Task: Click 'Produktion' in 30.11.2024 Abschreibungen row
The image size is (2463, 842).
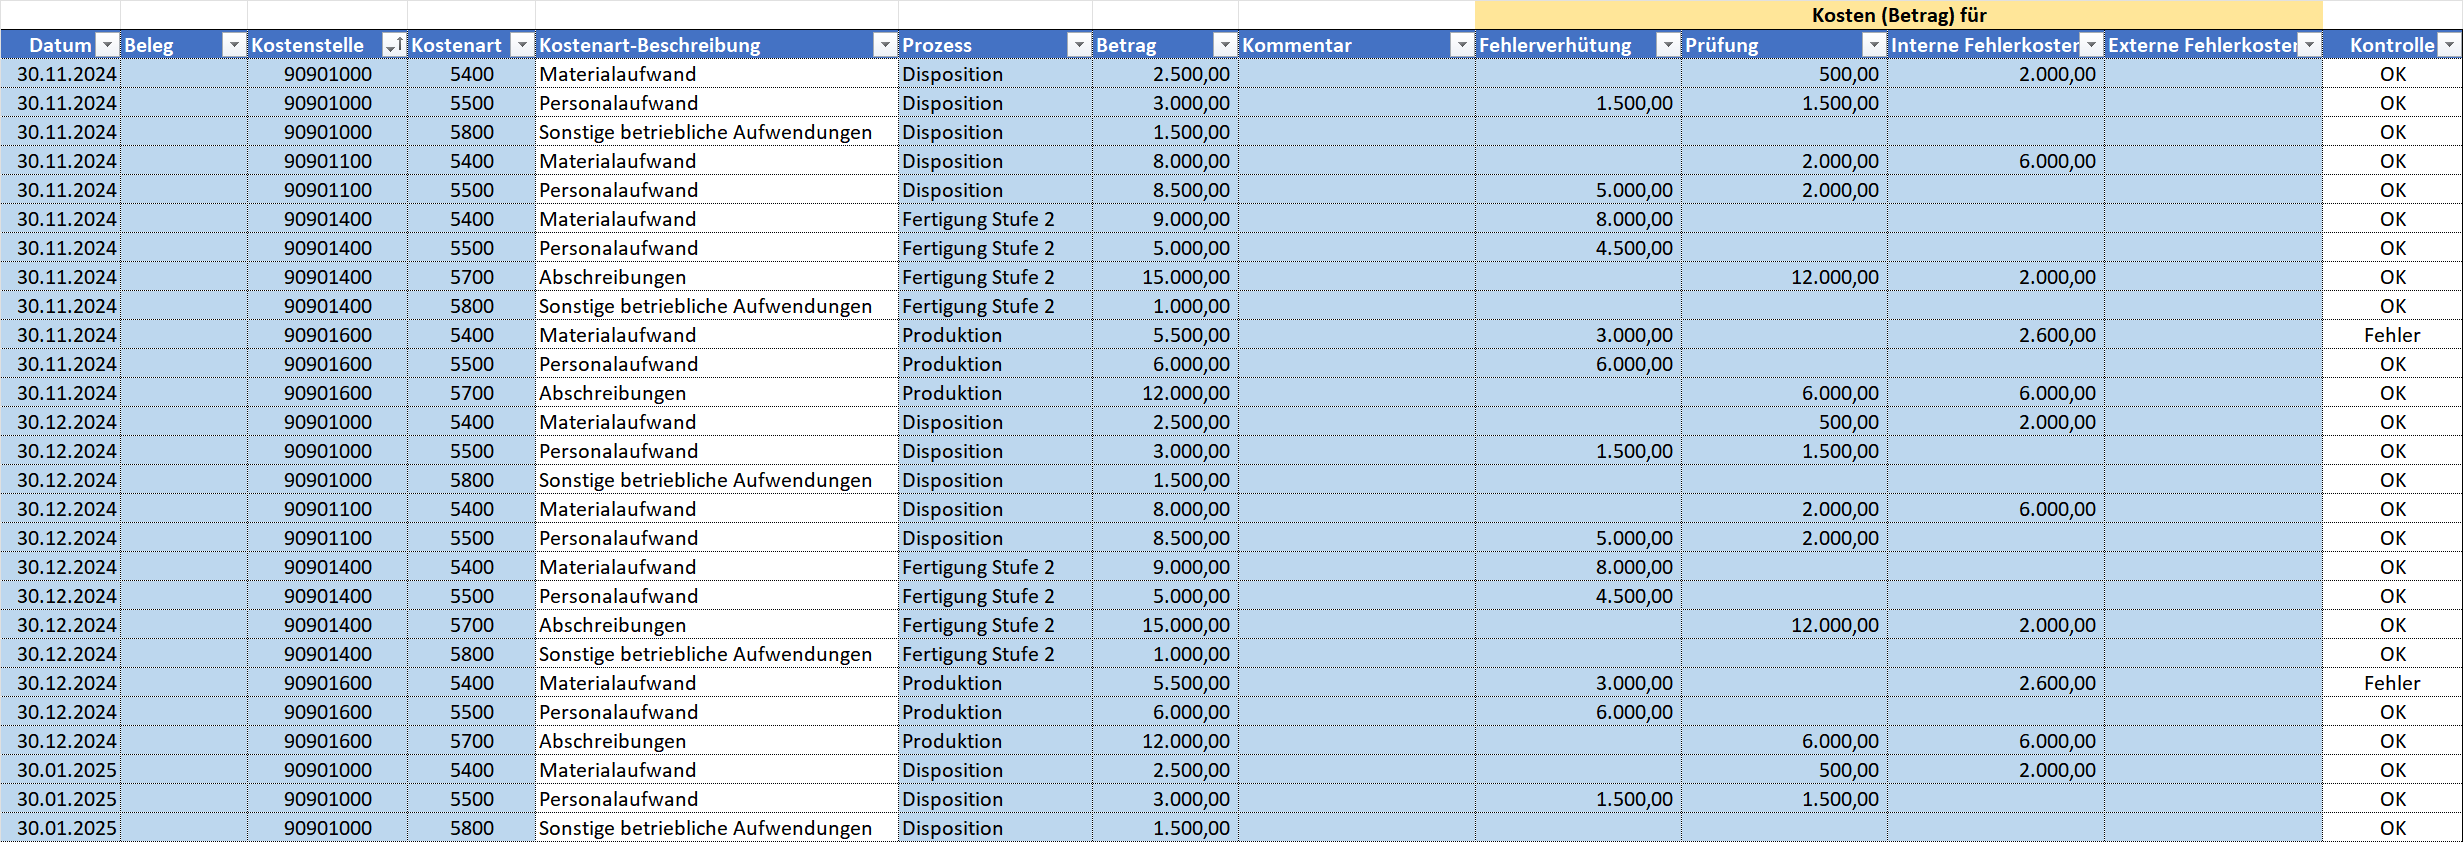Action: 994,393
